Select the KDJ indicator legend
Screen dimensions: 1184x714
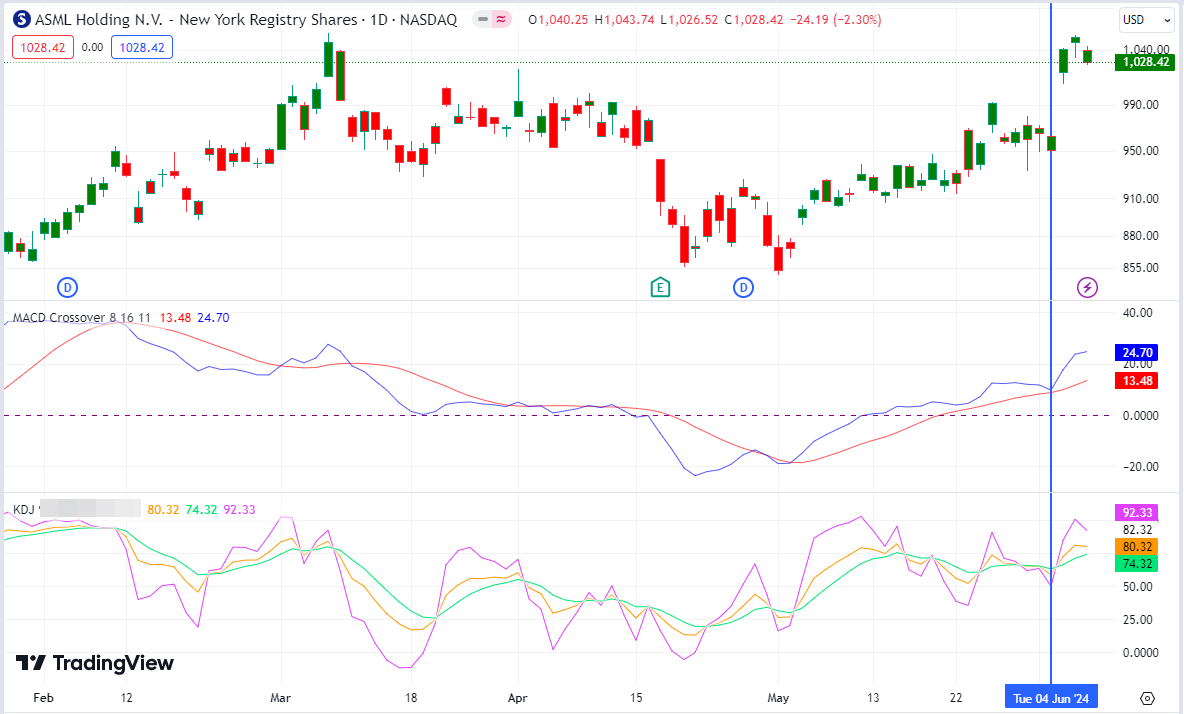coord(23,509)
